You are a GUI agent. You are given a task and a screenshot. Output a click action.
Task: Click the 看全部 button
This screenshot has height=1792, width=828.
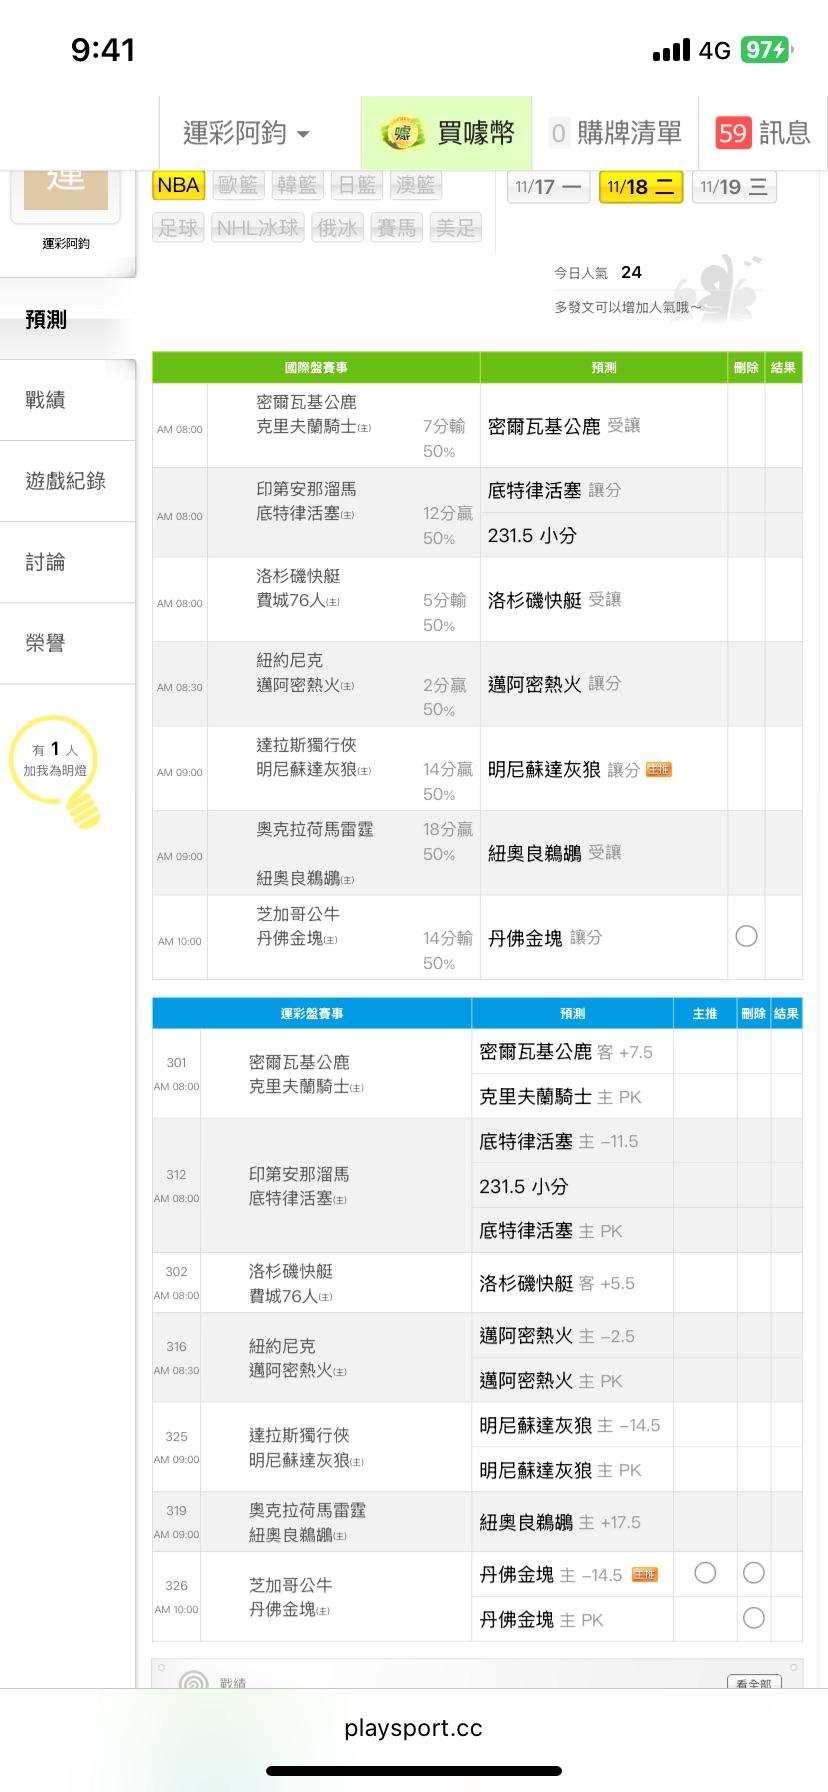click(x=753, y=1683)
